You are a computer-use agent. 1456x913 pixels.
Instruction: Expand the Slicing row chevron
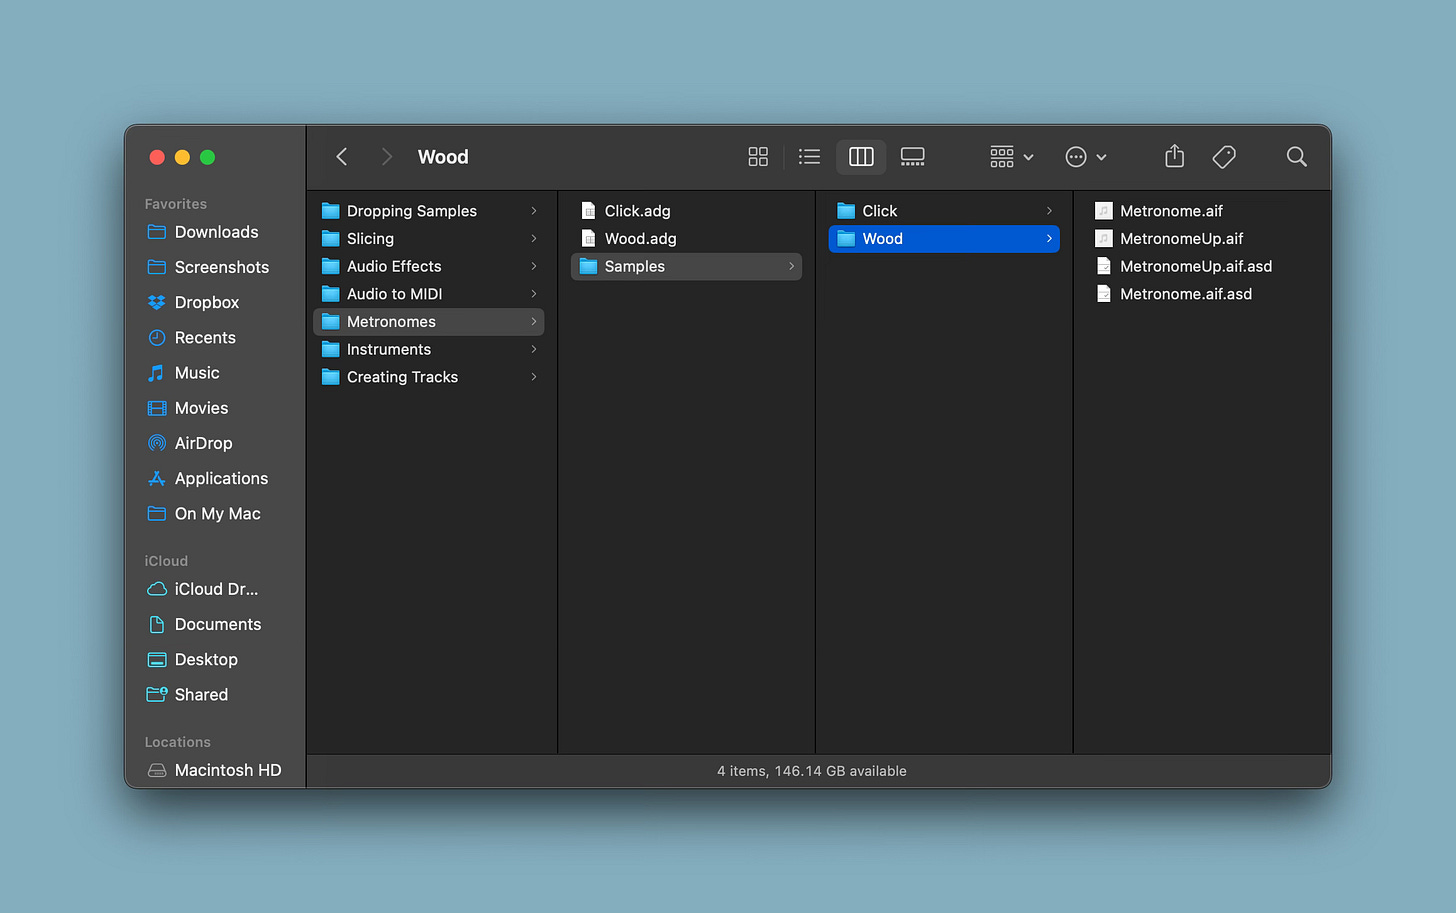point(534,239)
